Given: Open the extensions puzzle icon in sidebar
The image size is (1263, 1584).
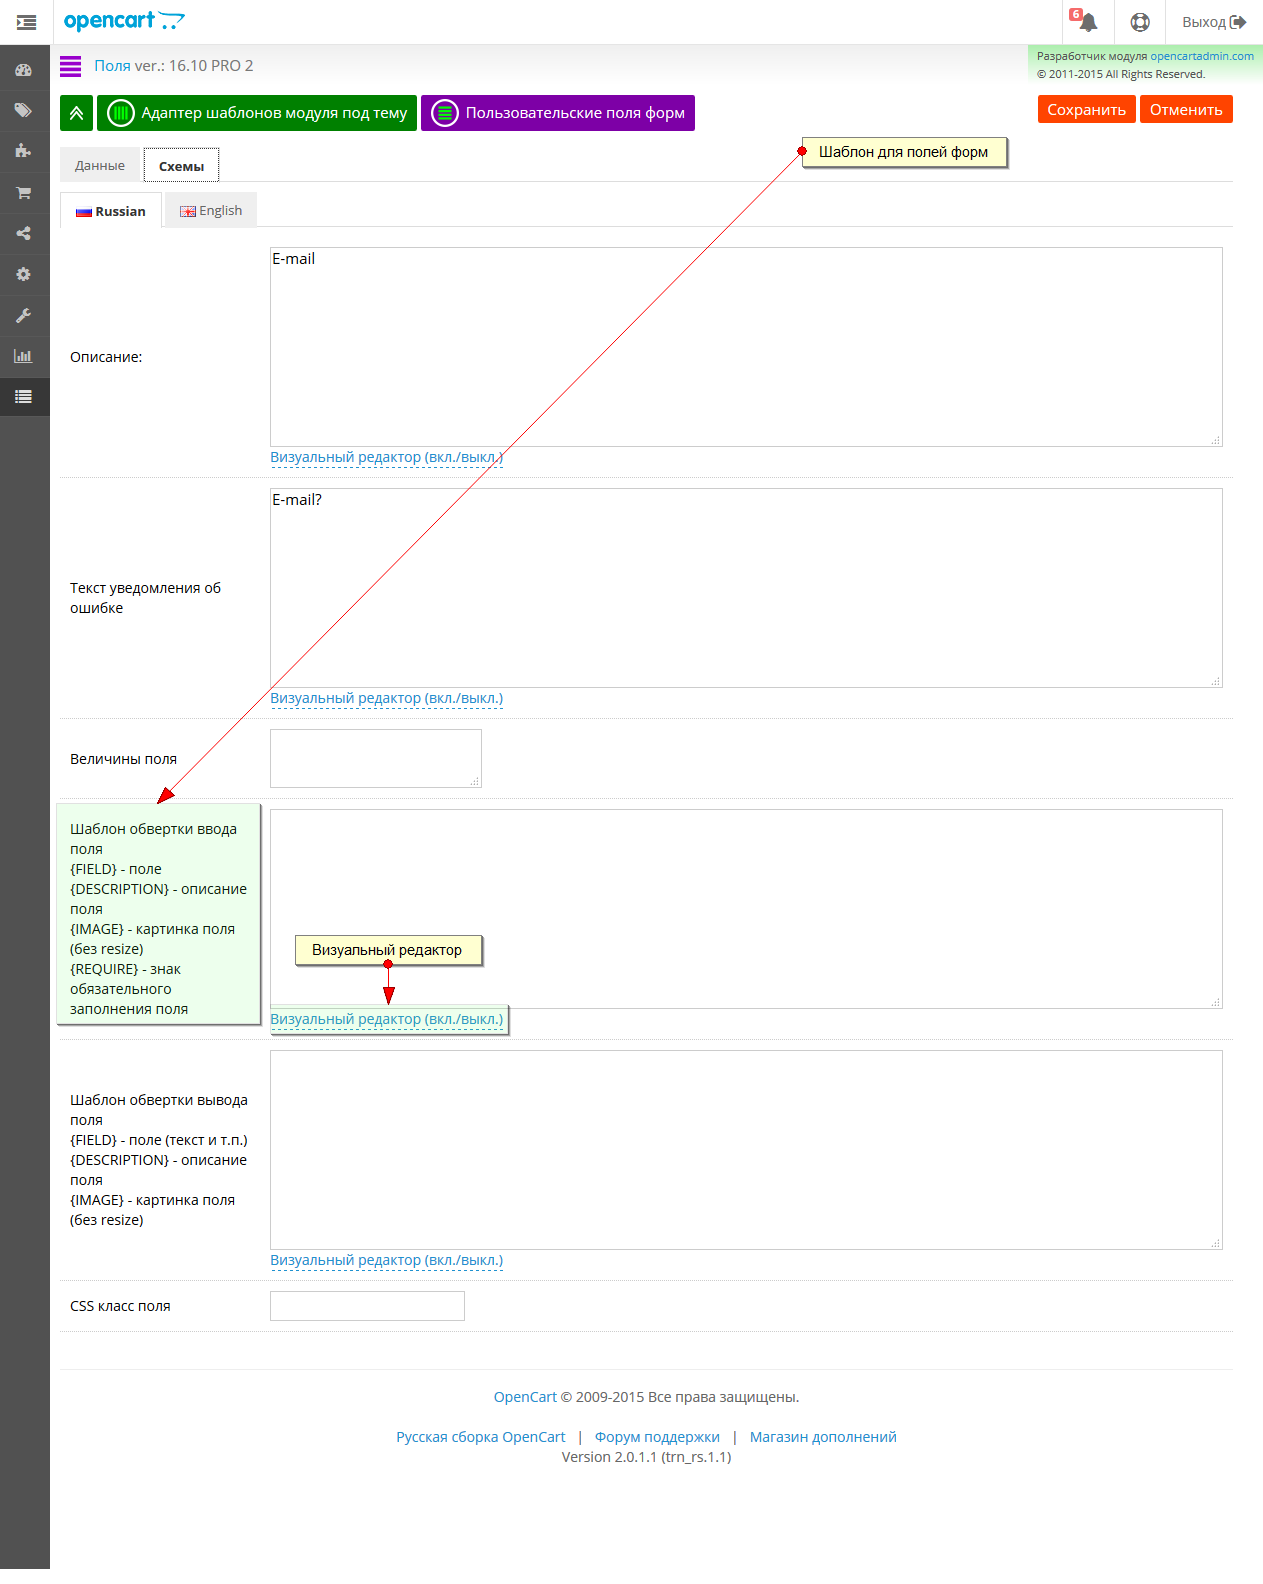Looking at the screenshot, I should click(x=24, y=151).
